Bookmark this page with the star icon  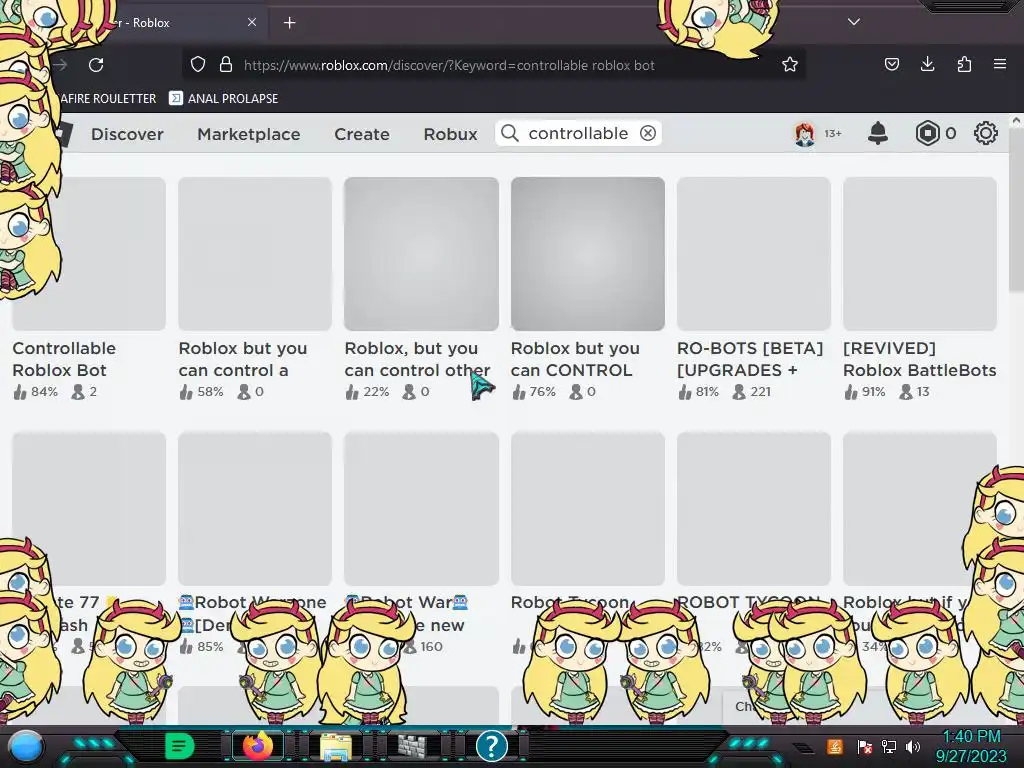[x=790, y=64]
